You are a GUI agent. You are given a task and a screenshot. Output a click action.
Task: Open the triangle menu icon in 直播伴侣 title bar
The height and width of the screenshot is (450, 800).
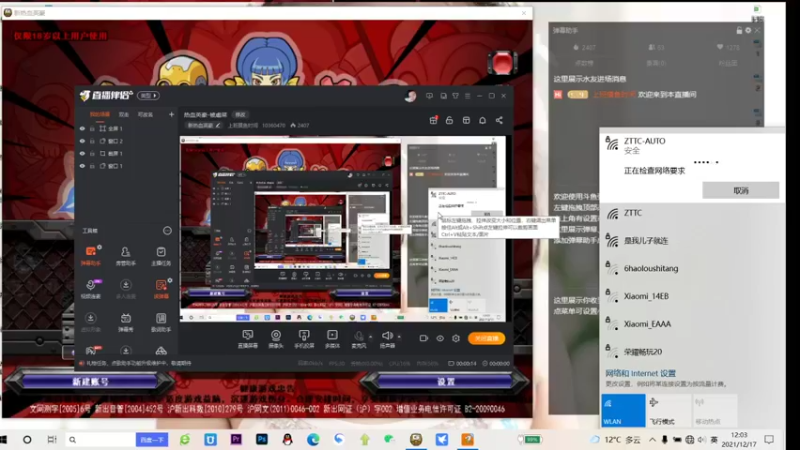point(455,96)
